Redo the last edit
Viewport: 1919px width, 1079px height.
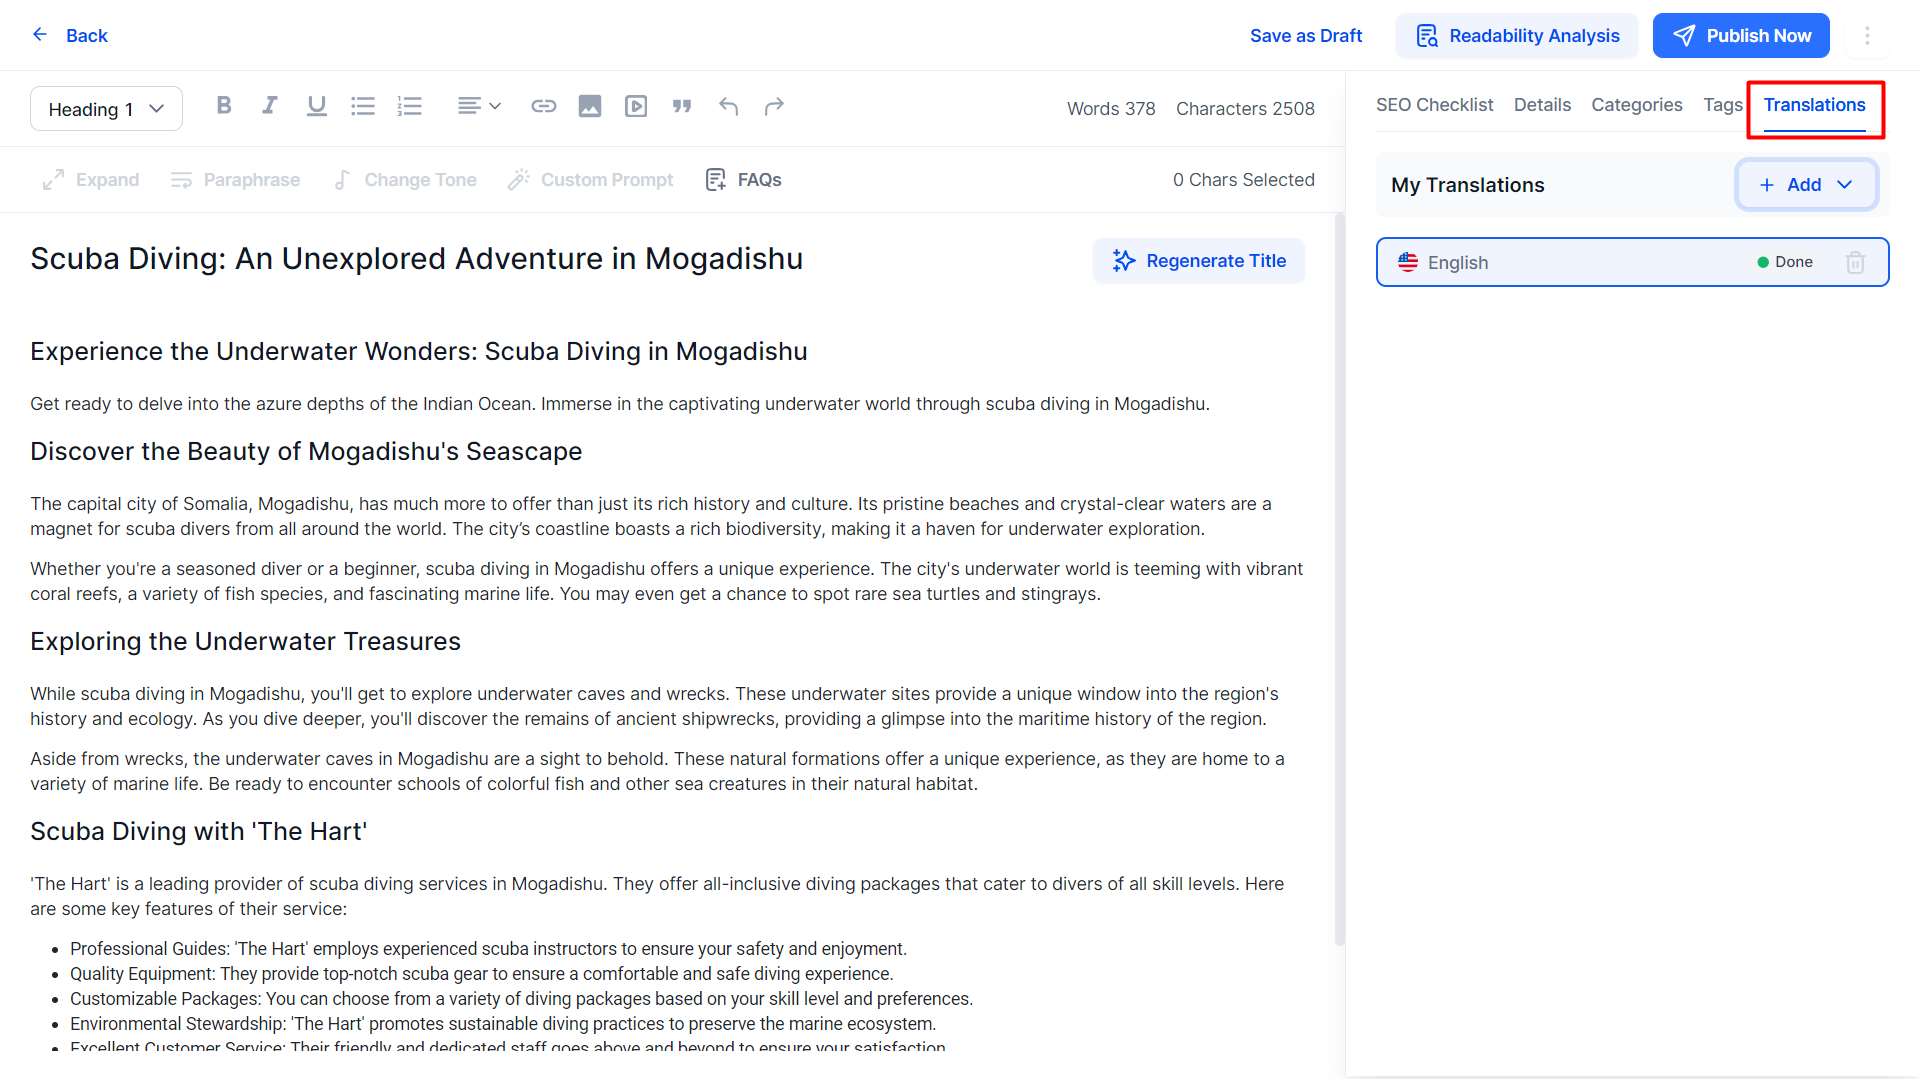[x=774, y=106]
